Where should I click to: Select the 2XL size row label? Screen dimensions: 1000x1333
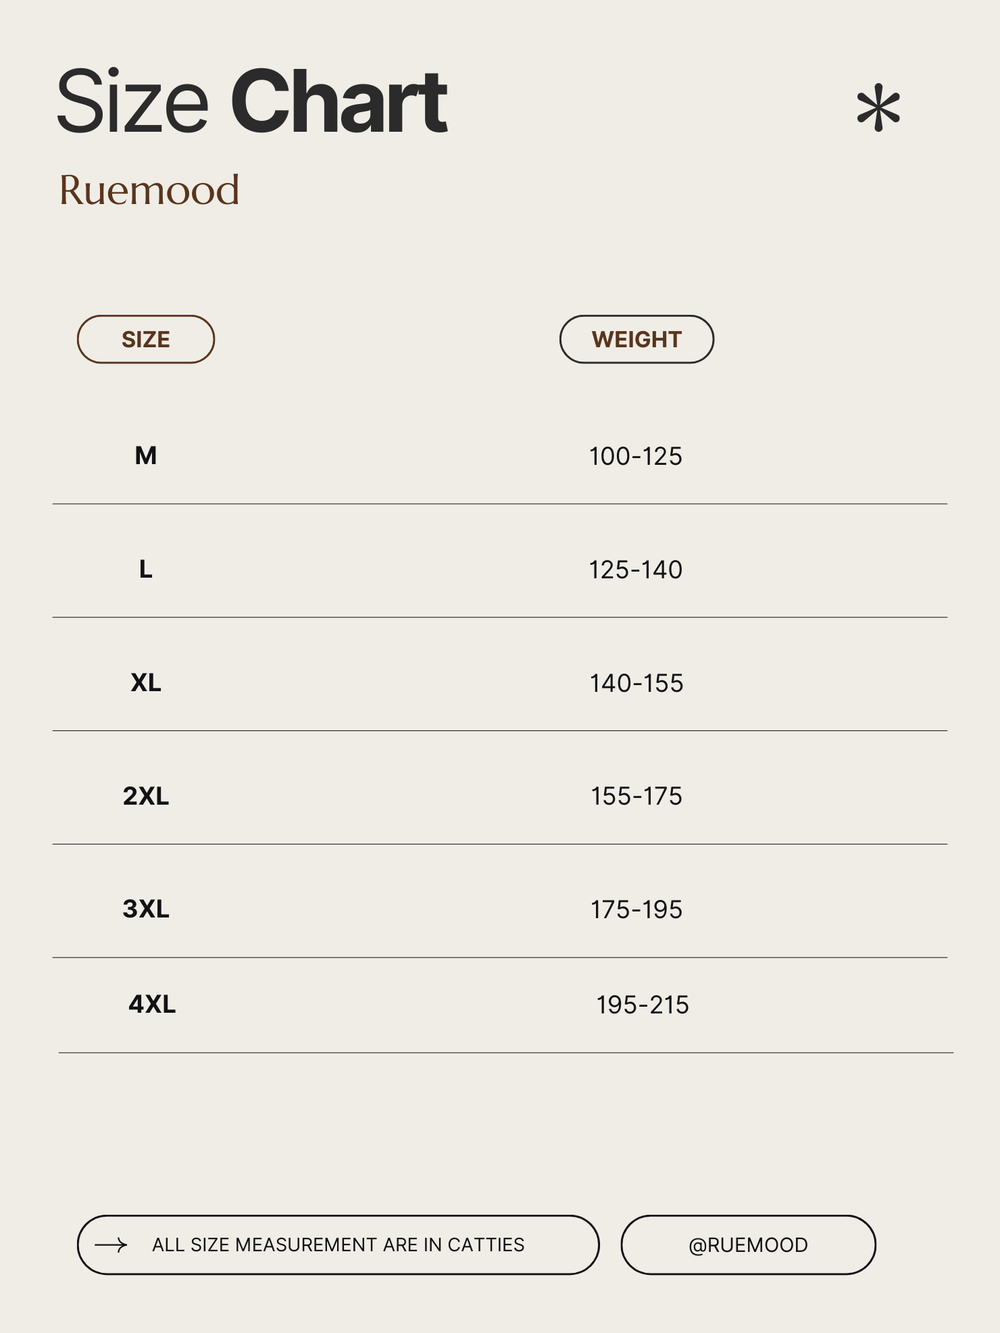pos(146,796)
